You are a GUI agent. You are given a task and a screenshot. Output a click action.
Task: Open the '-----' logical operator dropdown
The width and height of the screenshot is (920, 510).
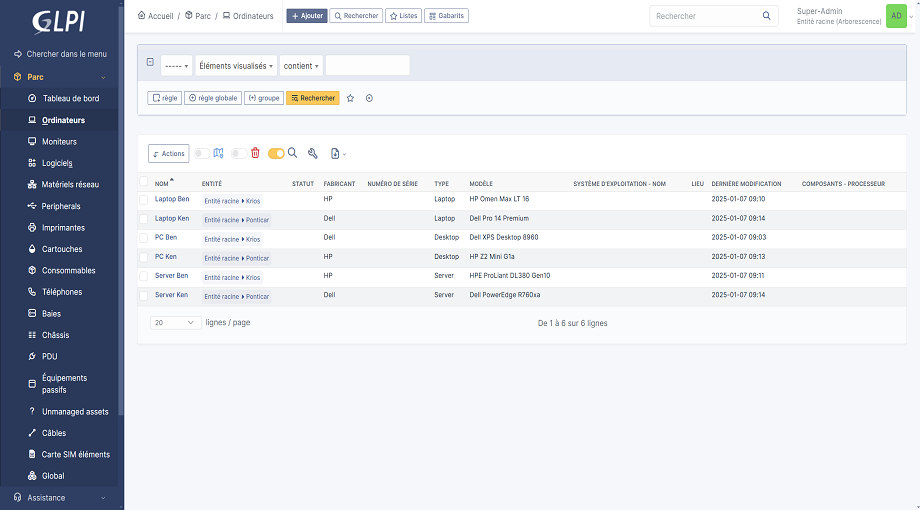click(x=176, y=66)
